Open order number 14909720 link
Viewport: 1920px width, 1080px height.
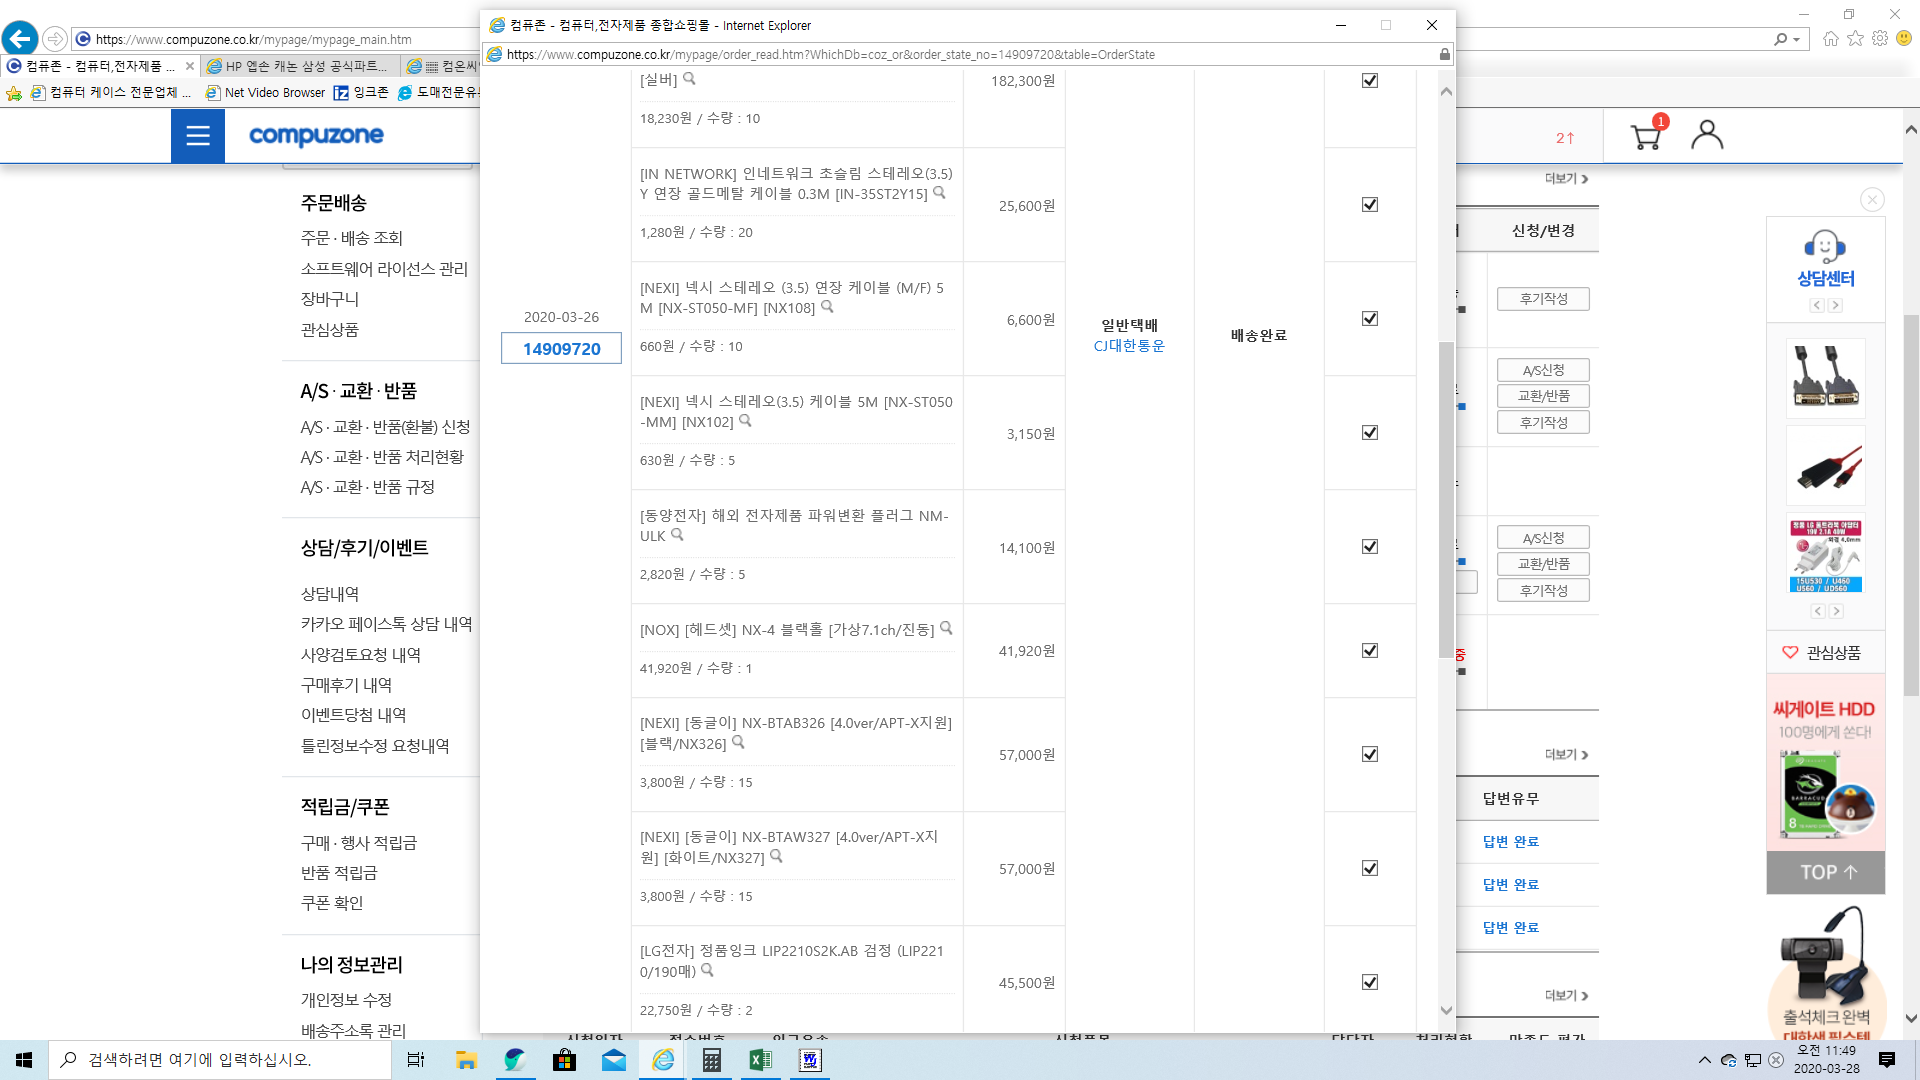point(561,349)
